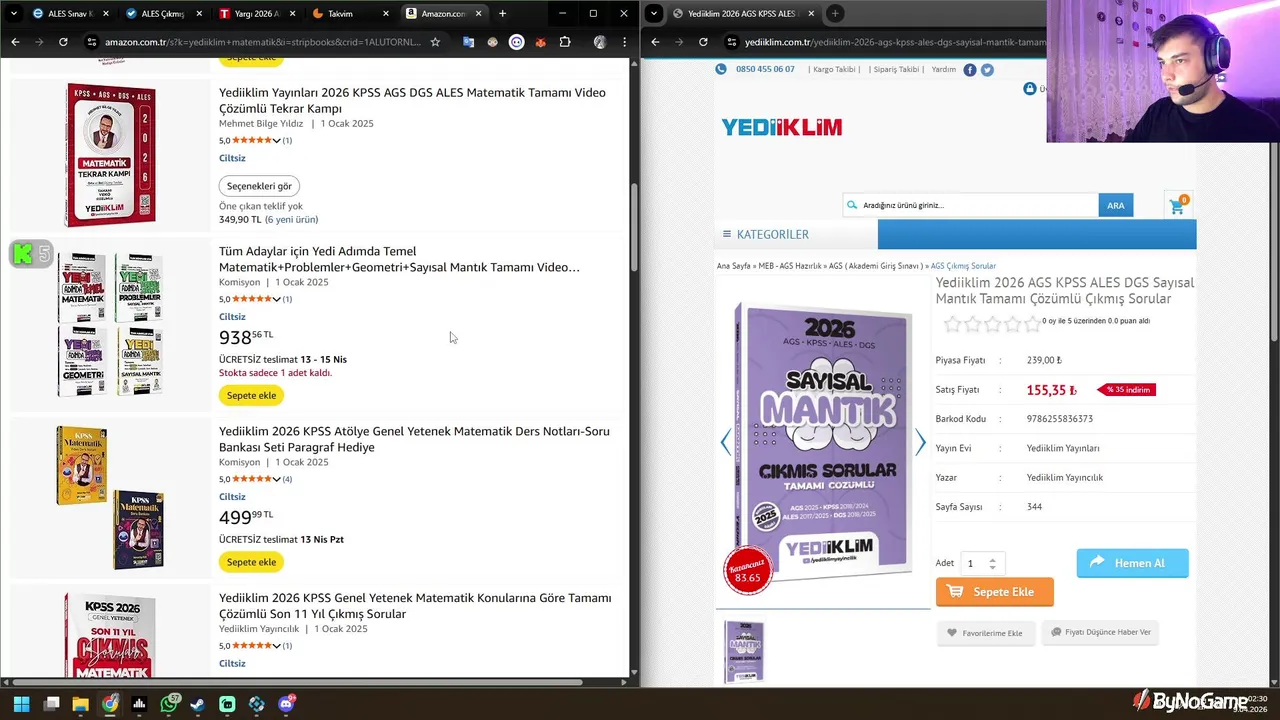This screenshot has width=1280, height=720.
Task: Open the '6 yeni ürün' offers link
Action: point(292,220)
